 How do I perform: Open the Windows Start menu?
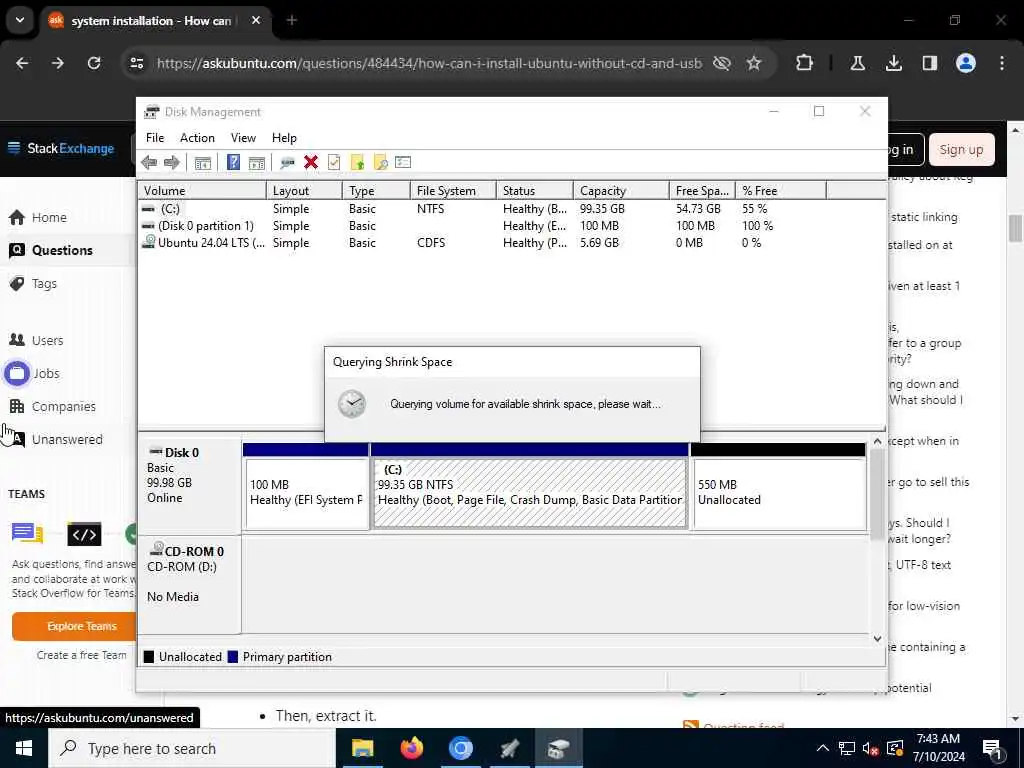24,748
